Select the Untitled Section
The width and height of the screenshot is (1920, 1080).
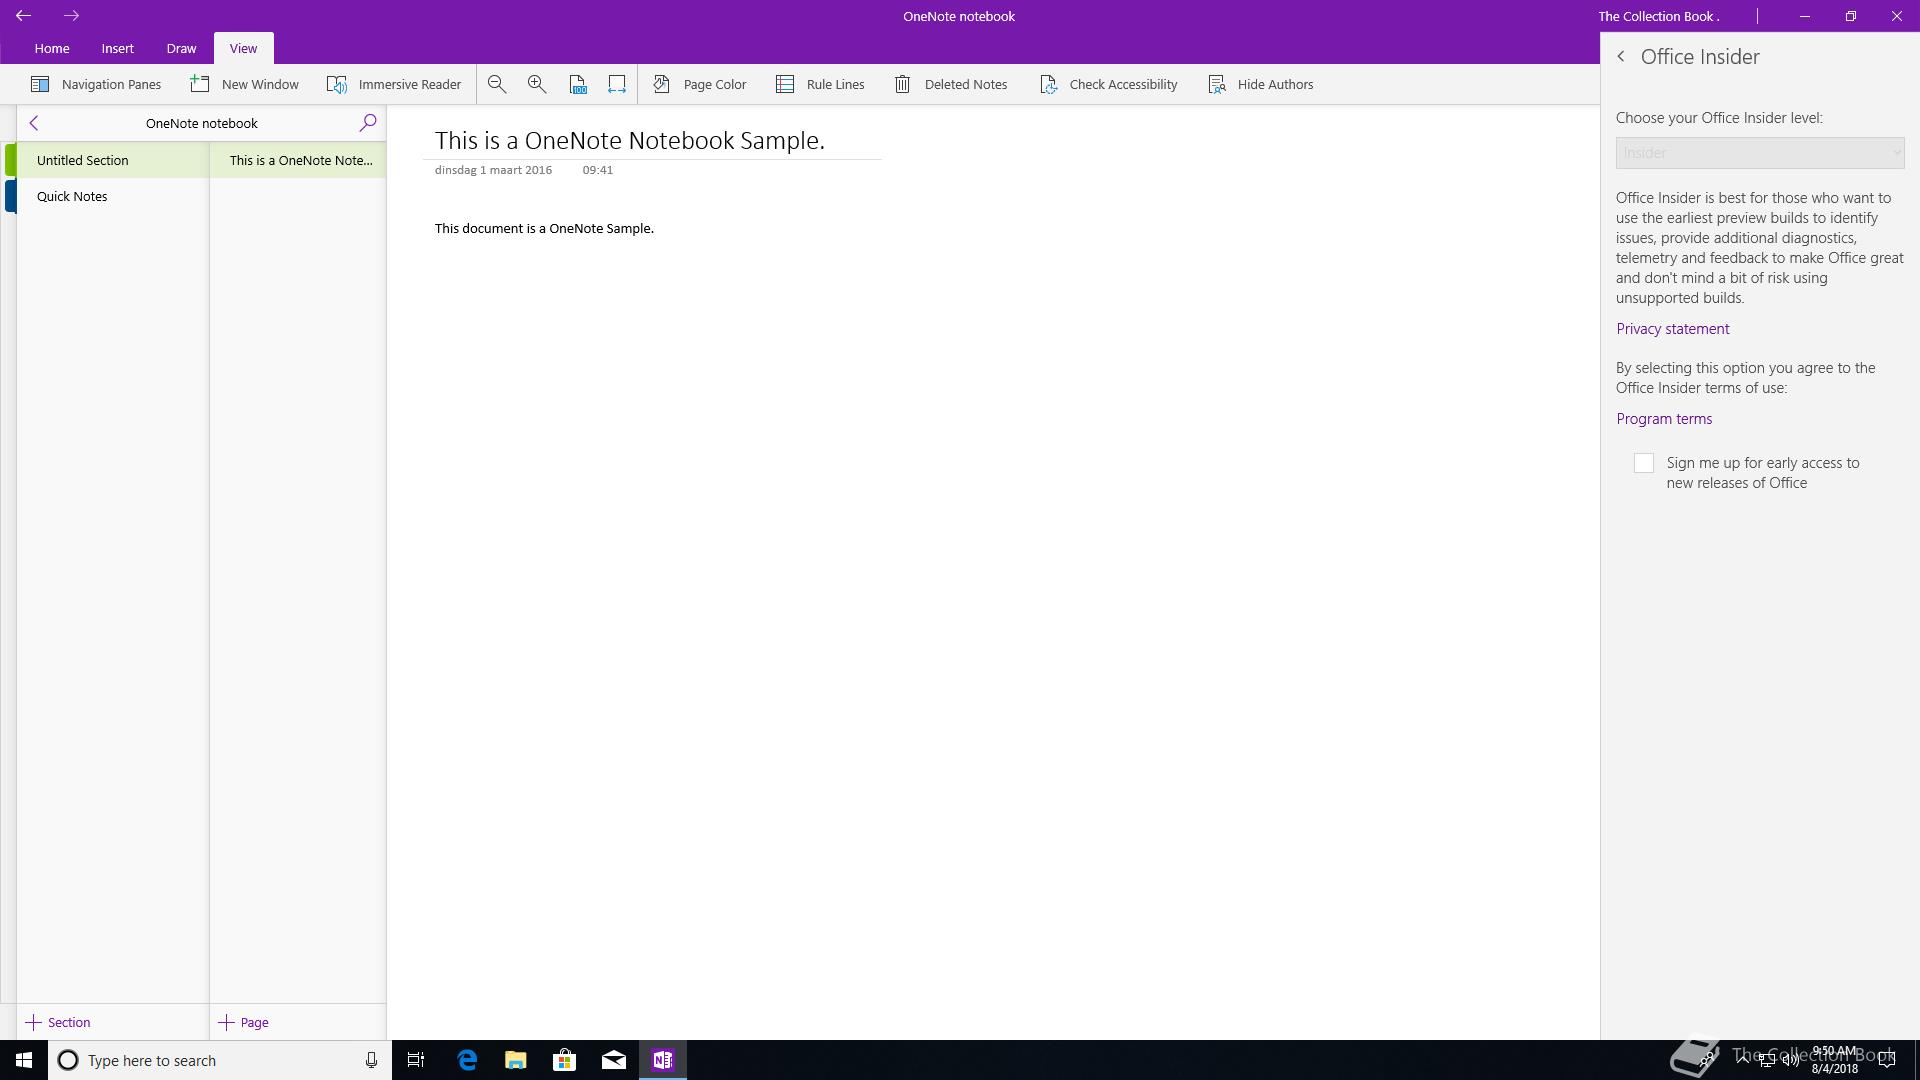coord(112,160)
